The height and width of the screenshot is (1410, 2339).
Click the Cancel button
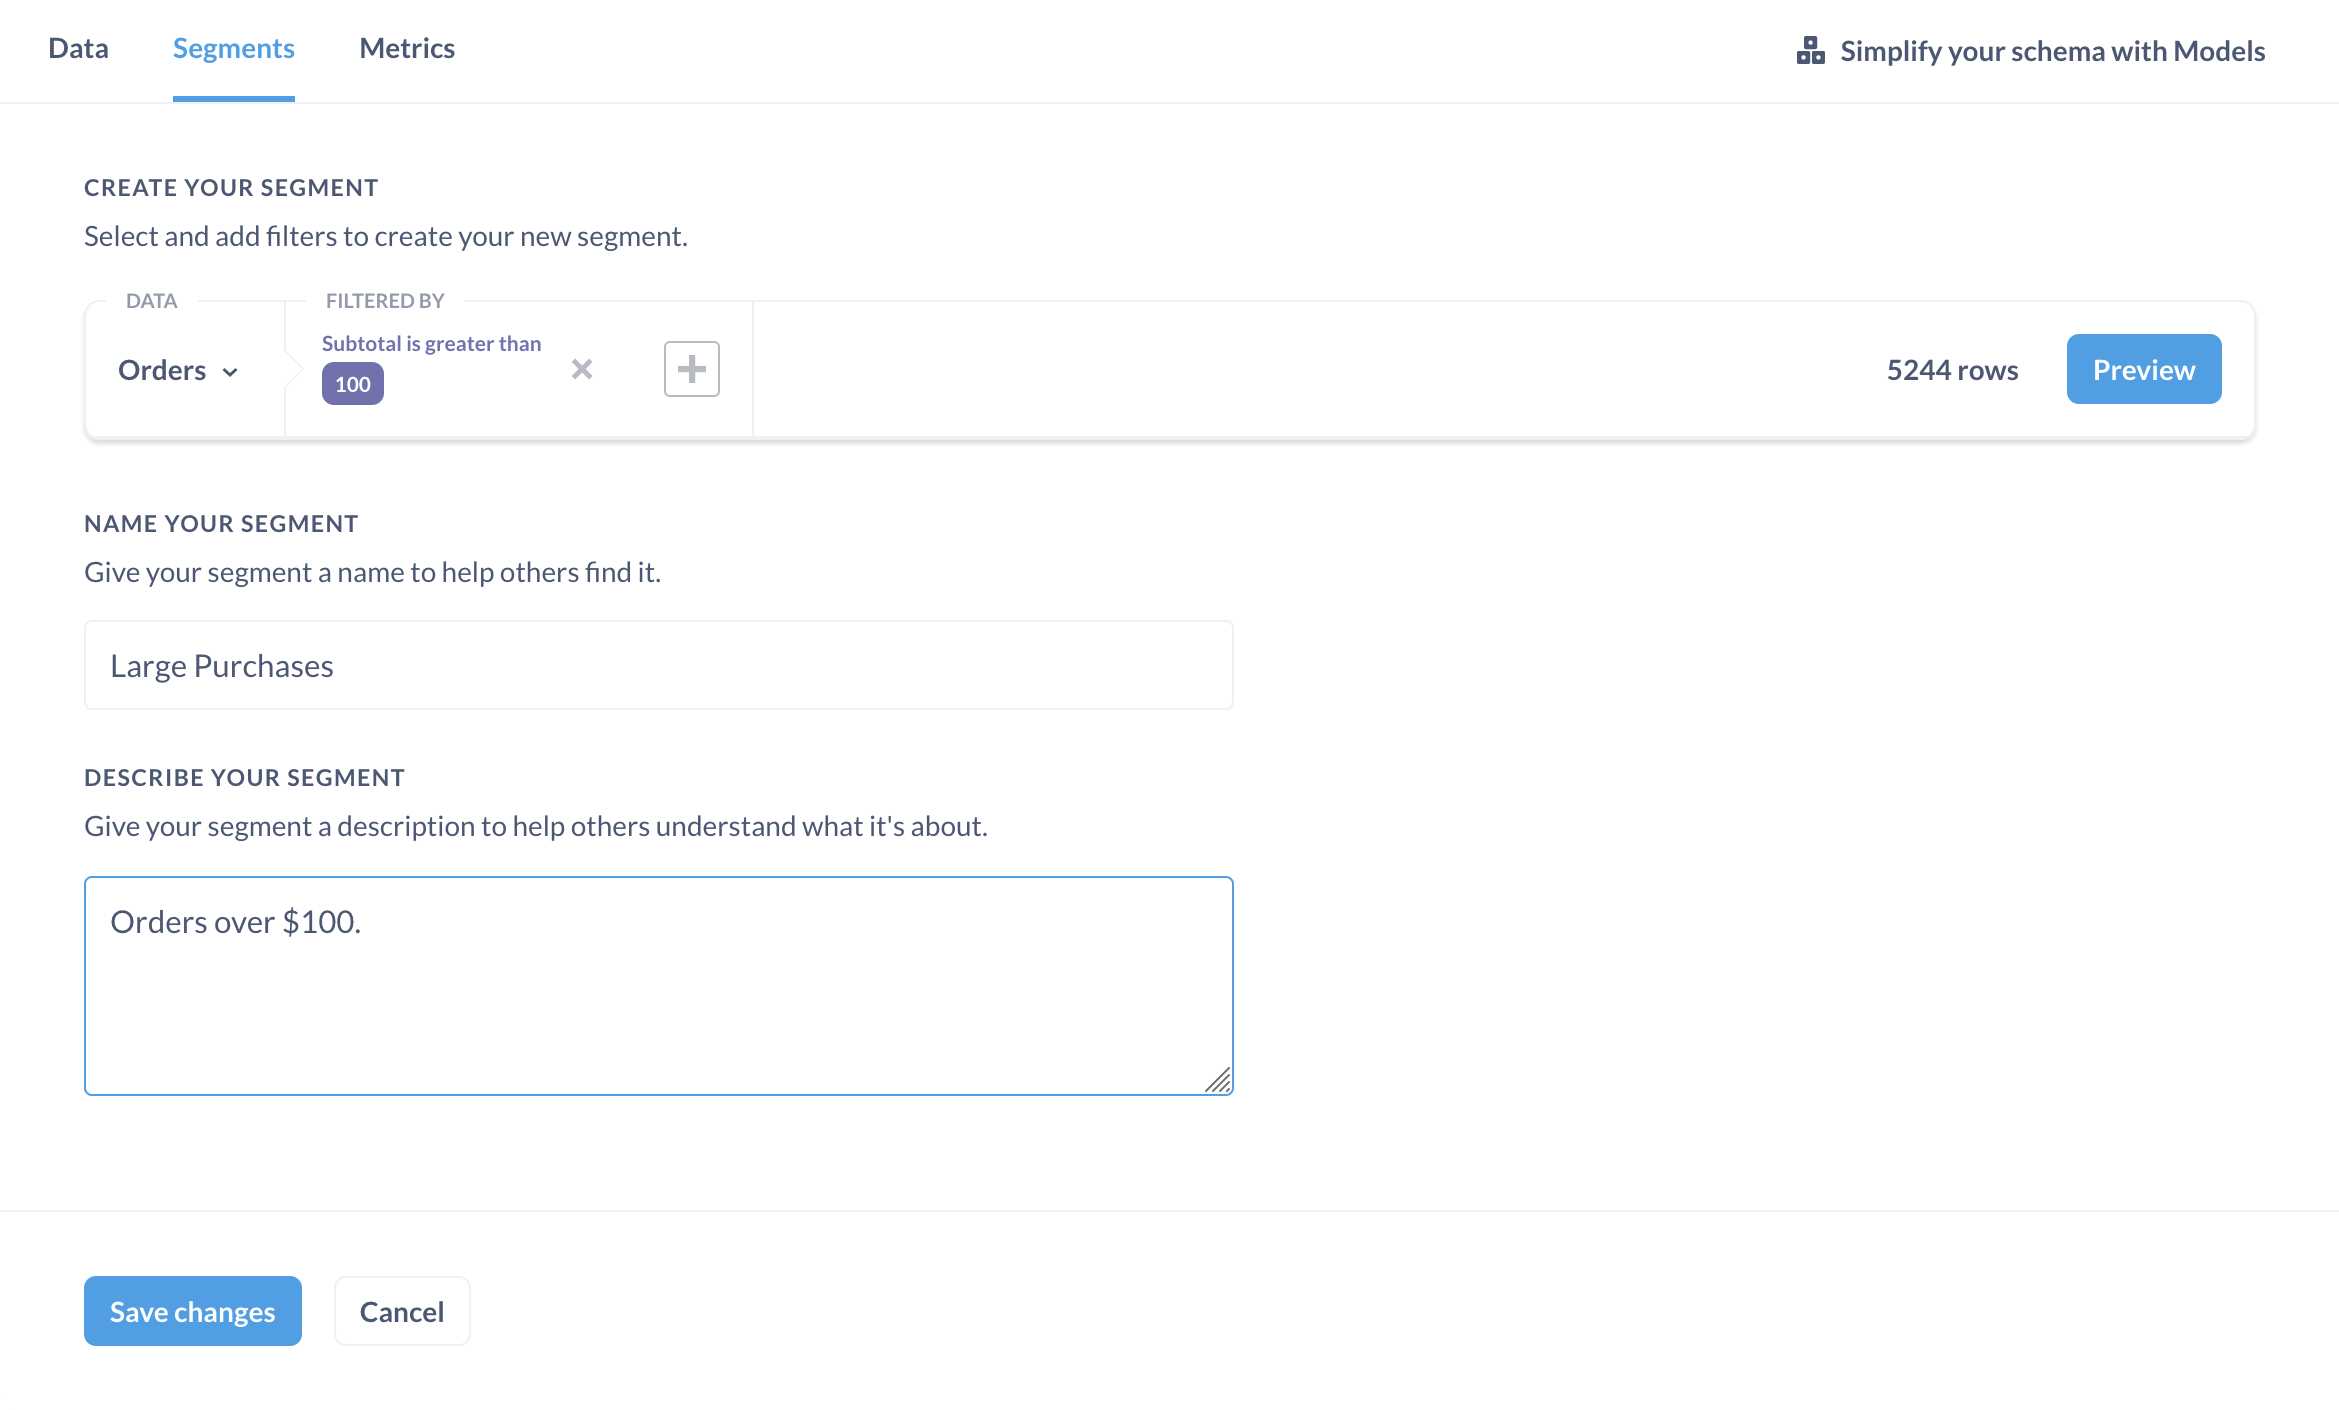coord(401,1311)
